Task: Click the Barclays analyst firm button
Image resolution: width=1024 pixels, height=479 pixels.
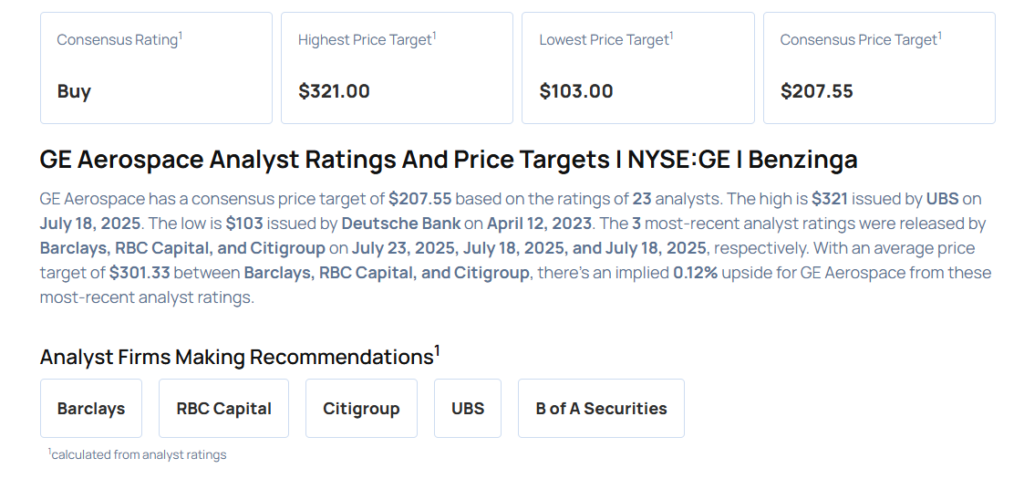Action: point(91,408)
